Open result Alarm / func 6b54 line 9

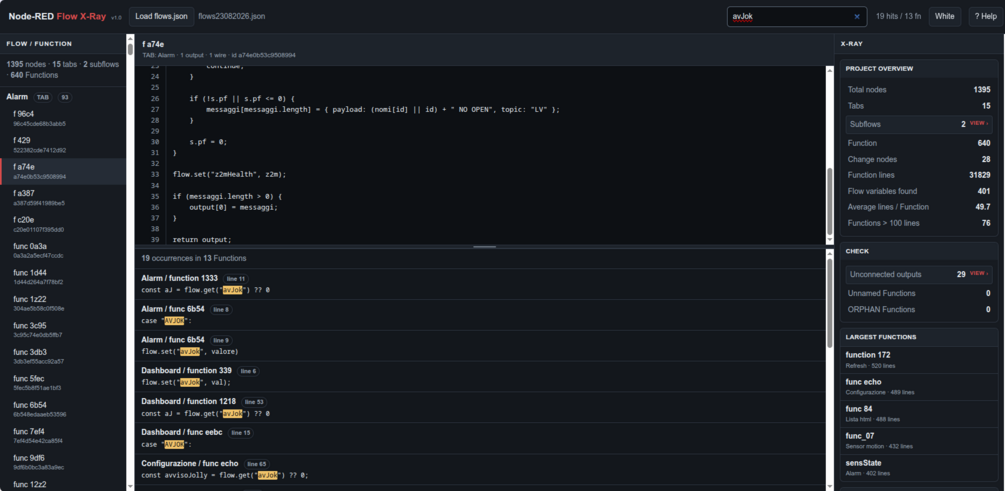tap(479, 345)
